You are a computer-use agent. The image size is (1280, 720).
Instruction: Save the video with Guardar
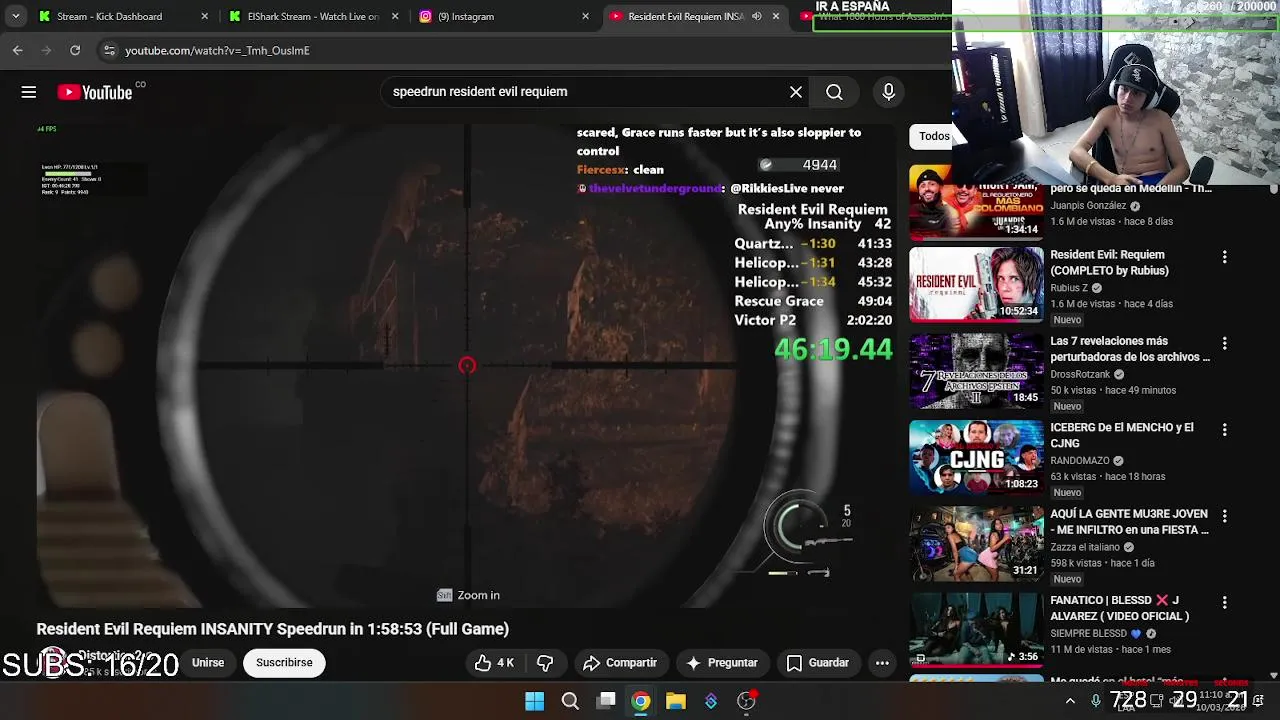click(818, 663)
